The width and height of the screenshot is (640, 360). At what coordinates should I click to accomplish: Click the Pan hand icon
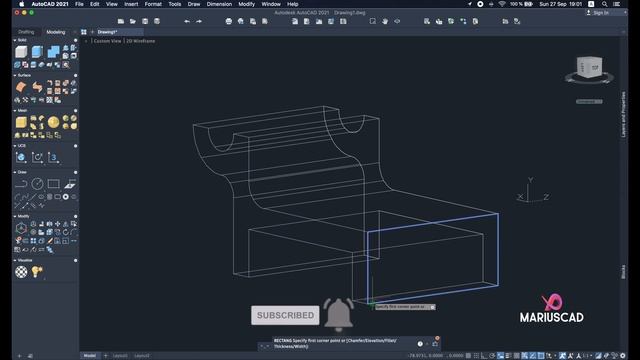(385, 21)
